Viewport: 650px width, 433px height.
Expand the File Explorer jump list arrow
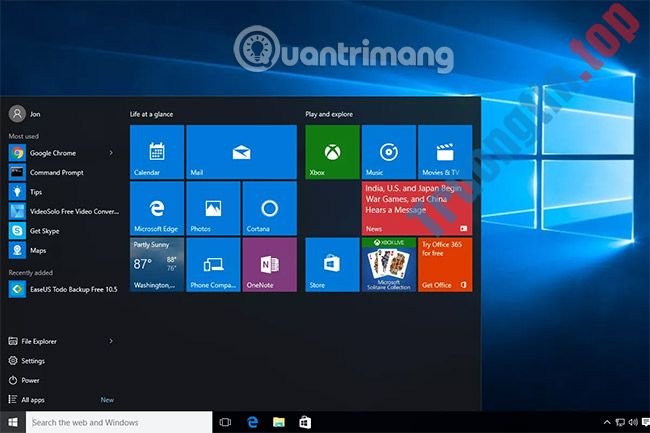click(x=111, y=341)
